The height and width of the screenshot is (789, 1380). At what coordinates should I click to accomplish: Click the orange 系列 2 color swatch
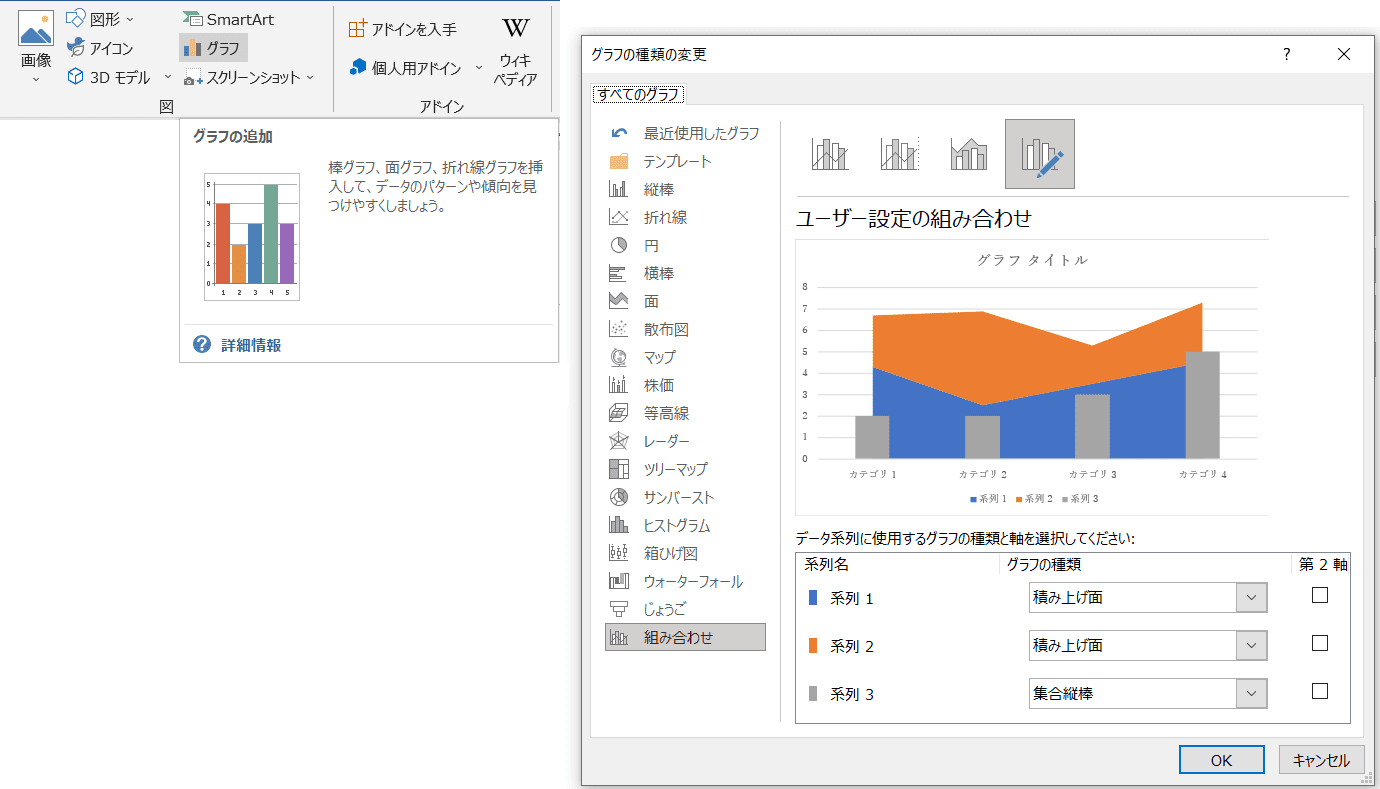(812, 646)
